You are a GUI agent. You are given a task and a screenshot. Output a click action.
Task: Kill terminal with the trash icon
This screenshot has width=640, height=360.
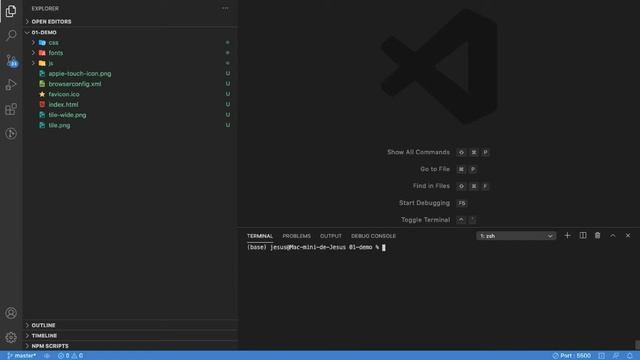(x=598, y=236)
